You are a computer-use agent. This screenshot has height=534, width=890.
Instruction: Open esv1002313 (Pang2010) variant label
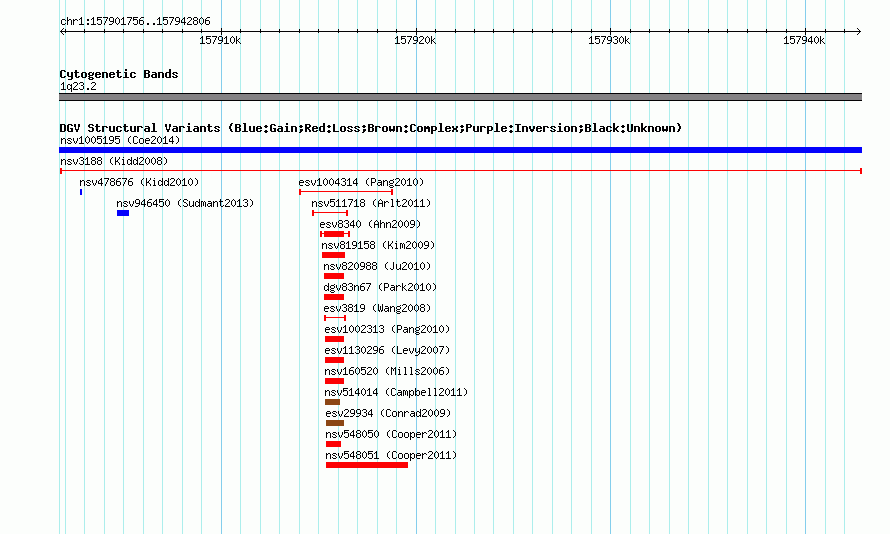pyautogui.click(x=387, y=329)
